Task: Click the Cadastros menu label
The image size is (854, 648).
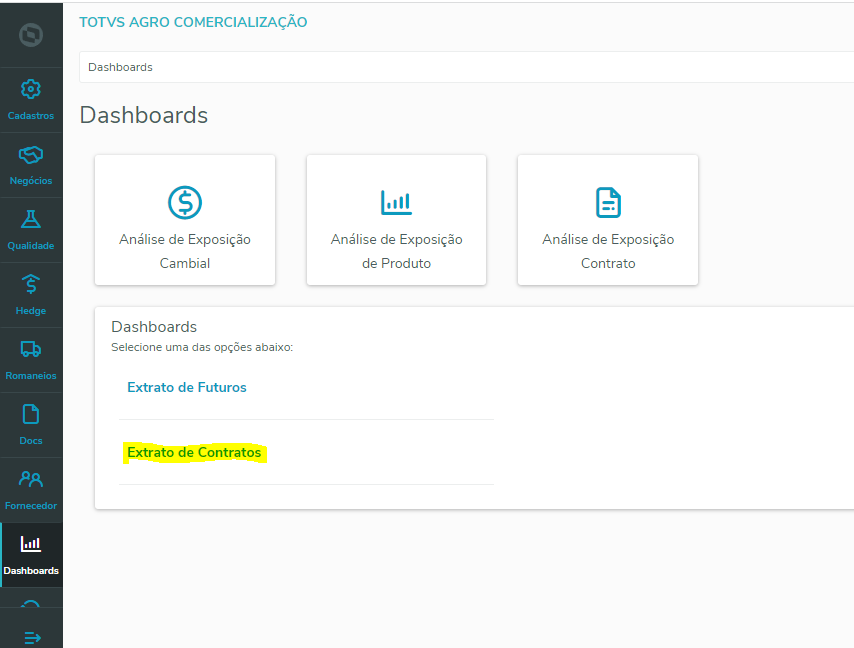Action: [x=31, y=115]
